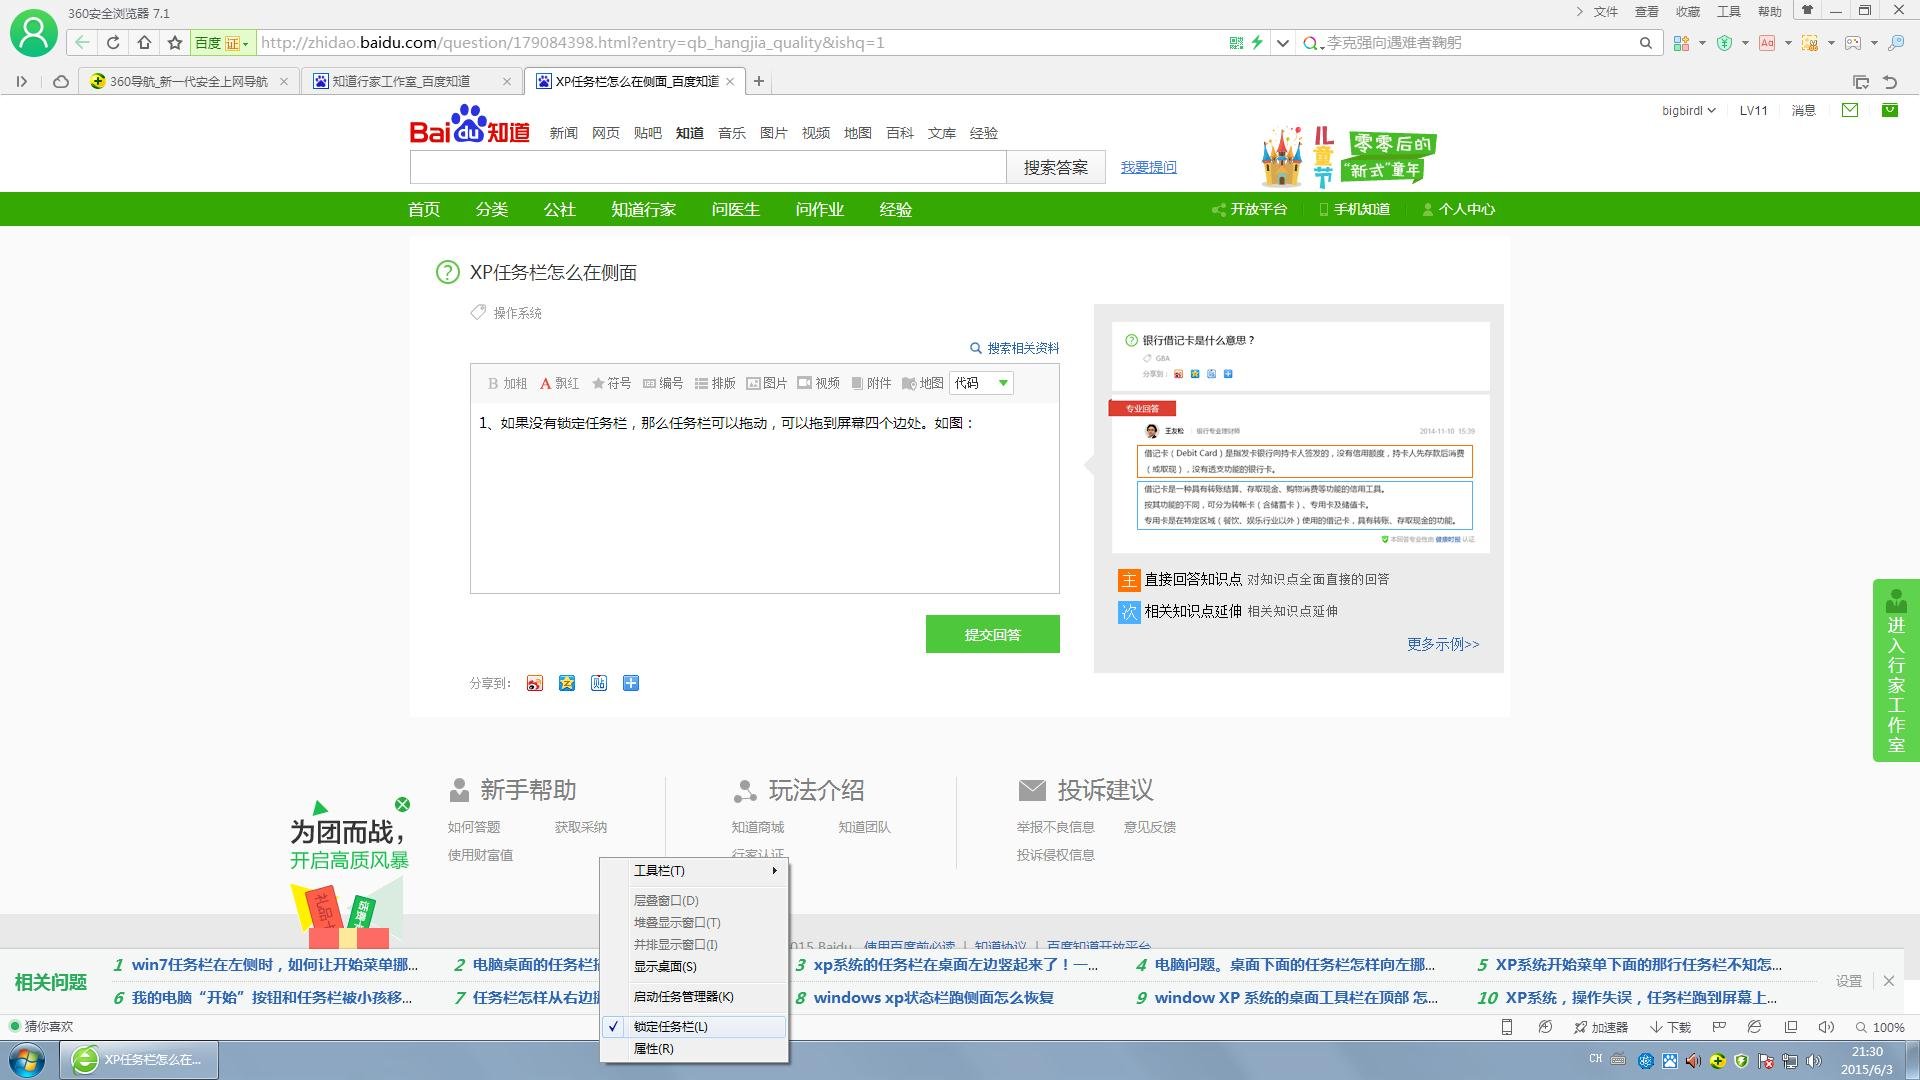1920x1080 pixels.
Task: Click the 提交回答 submit button
Action: click(992, 633)
